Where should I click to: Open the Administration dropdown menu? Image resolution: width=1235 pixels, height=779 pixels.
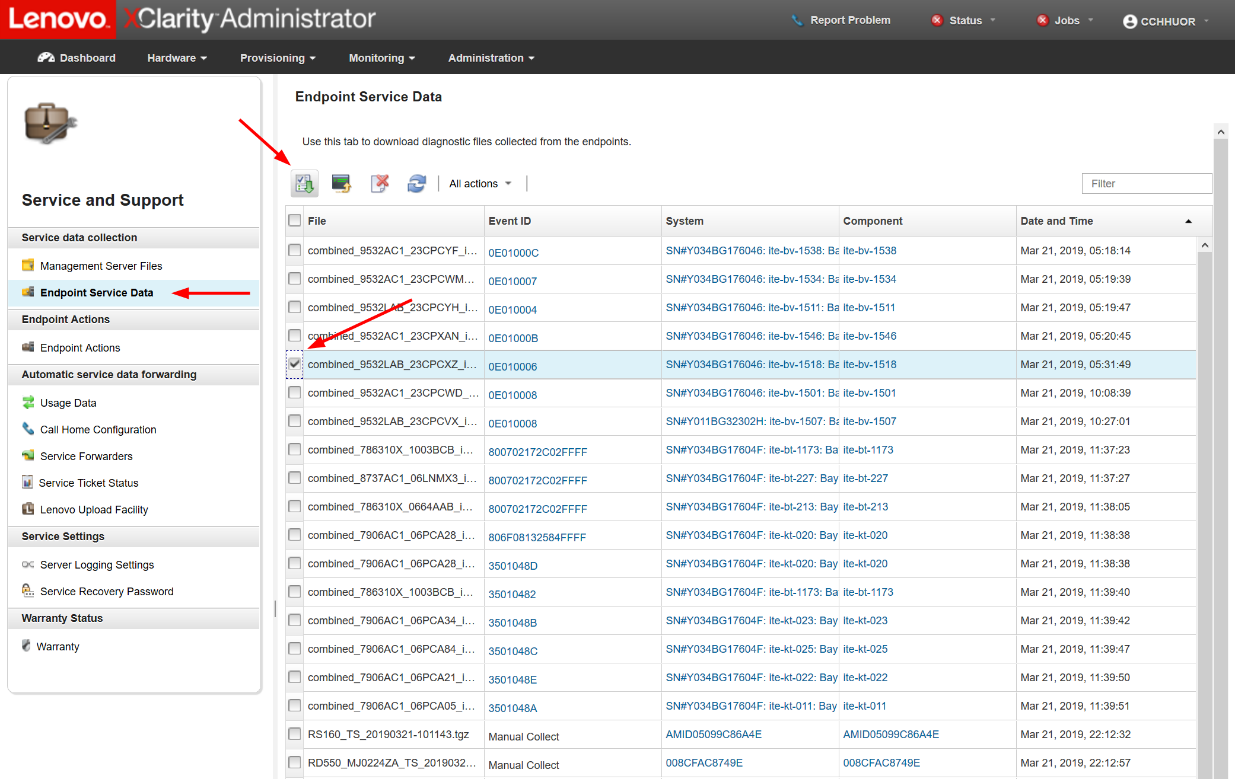(491, 58)
